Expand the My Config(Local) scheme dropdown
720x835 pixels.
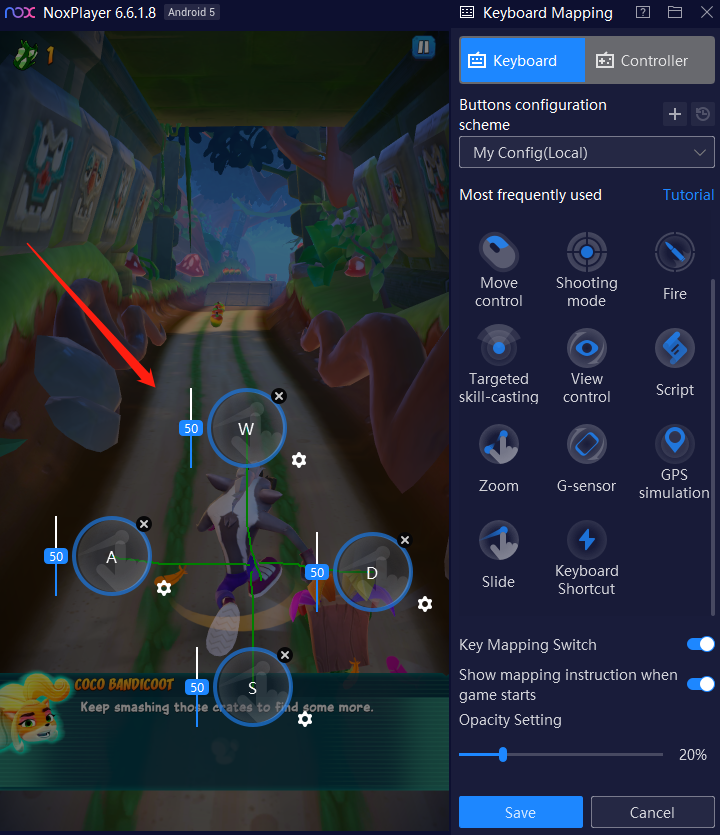click(x=586, y=152)
